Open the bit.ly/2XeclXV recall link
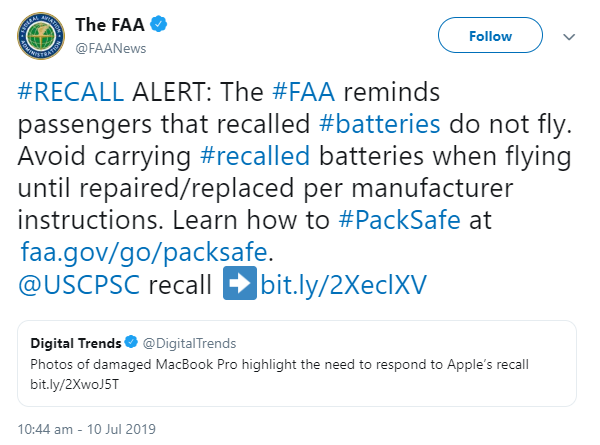The width and height of the screenshot is (600, 445). click(x=344, y=285)
